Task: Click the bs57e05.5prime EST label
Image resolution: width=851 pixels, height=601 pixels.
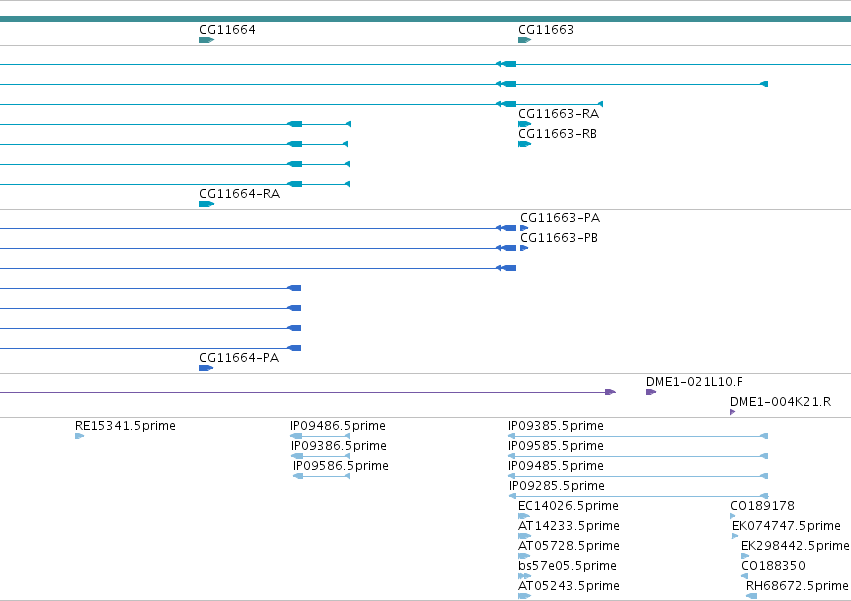Action: [567, 566]
